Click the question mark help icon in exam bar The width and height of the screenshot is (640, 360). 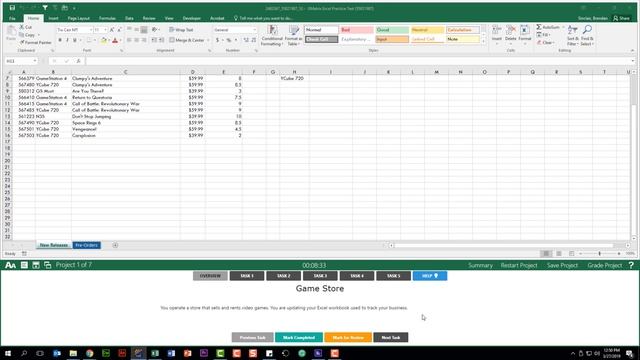click(x=631, y=265)
